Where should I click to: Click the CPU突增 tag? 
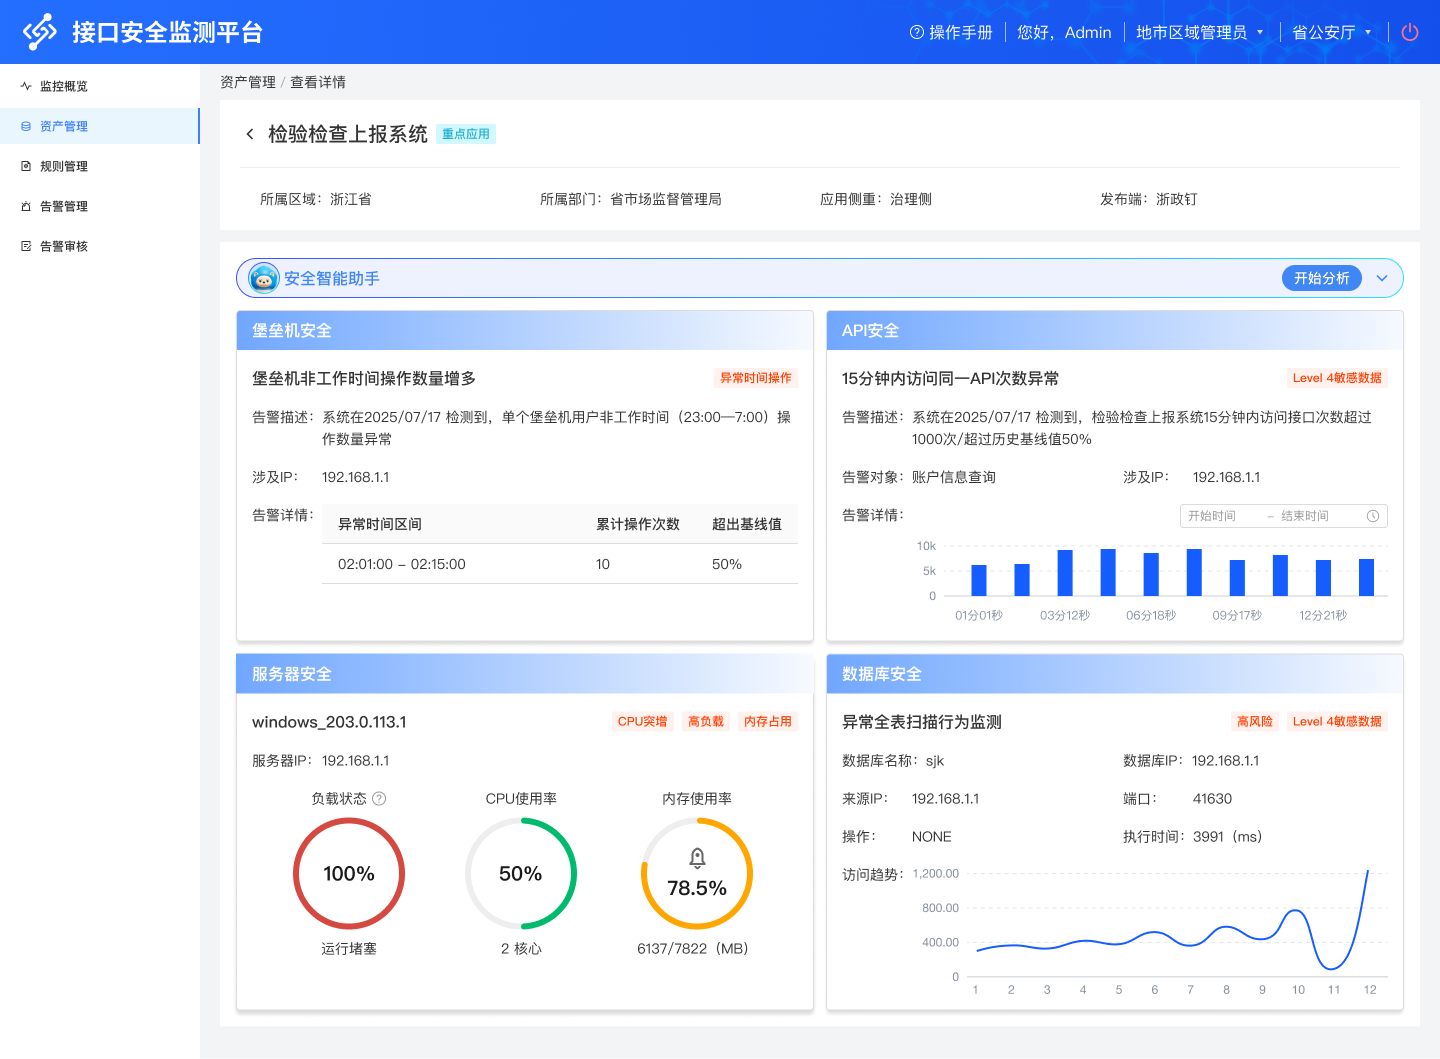coord(642,721)
